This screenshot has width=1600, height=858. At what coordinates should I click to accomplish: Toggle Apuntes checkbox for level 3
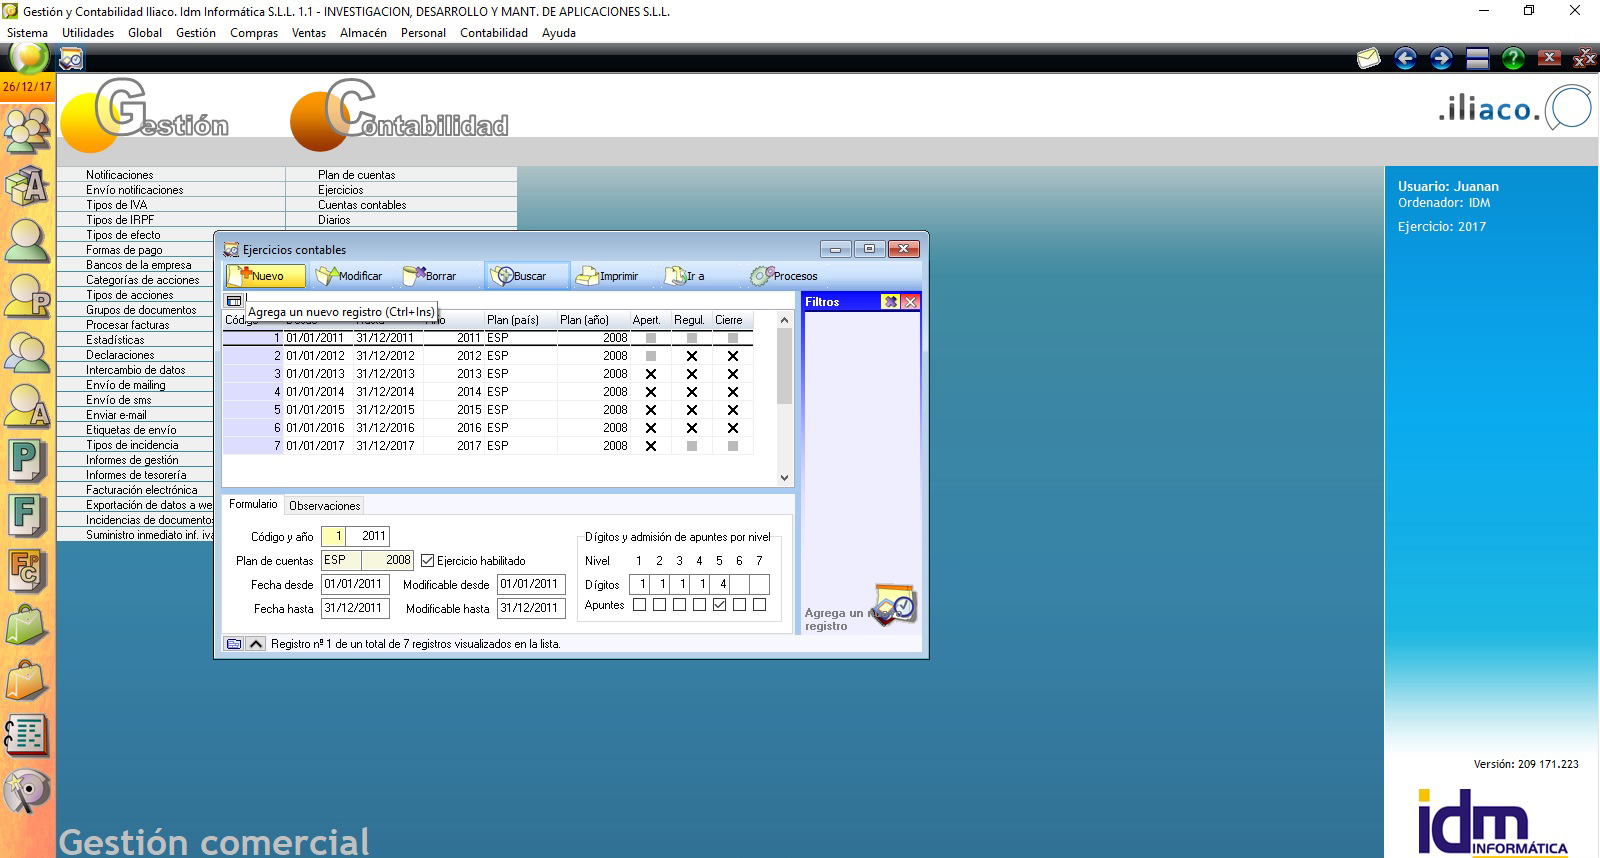[x=679, y=604]
